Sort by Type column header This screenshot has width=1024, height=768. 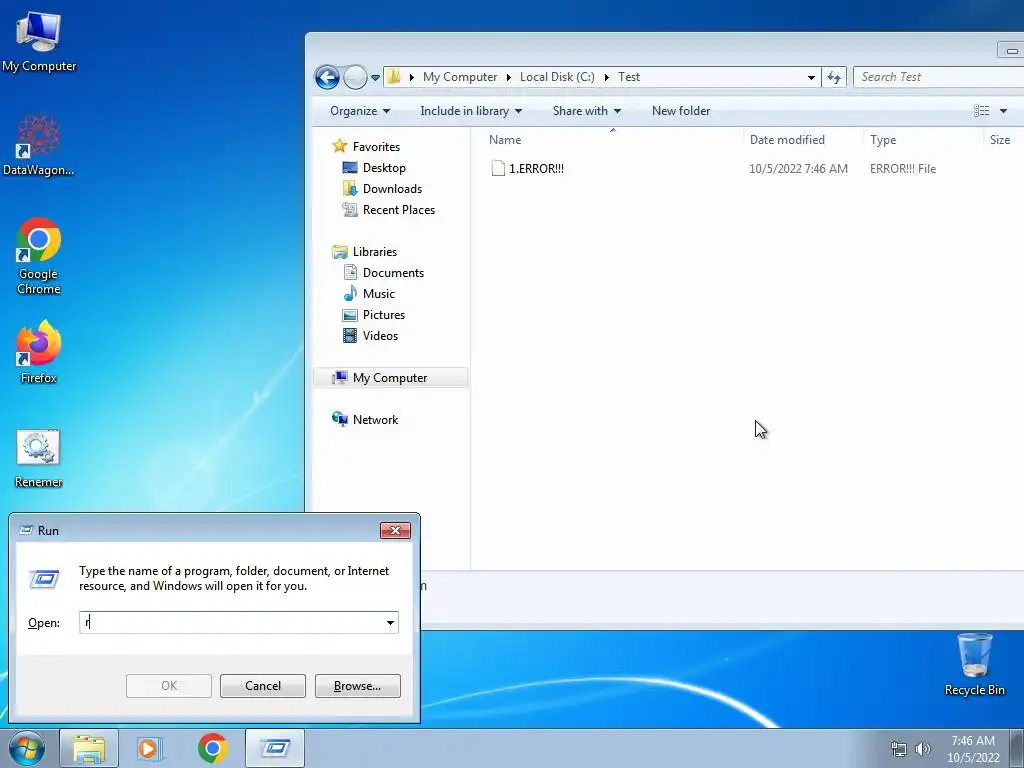[x=923, y=140]
